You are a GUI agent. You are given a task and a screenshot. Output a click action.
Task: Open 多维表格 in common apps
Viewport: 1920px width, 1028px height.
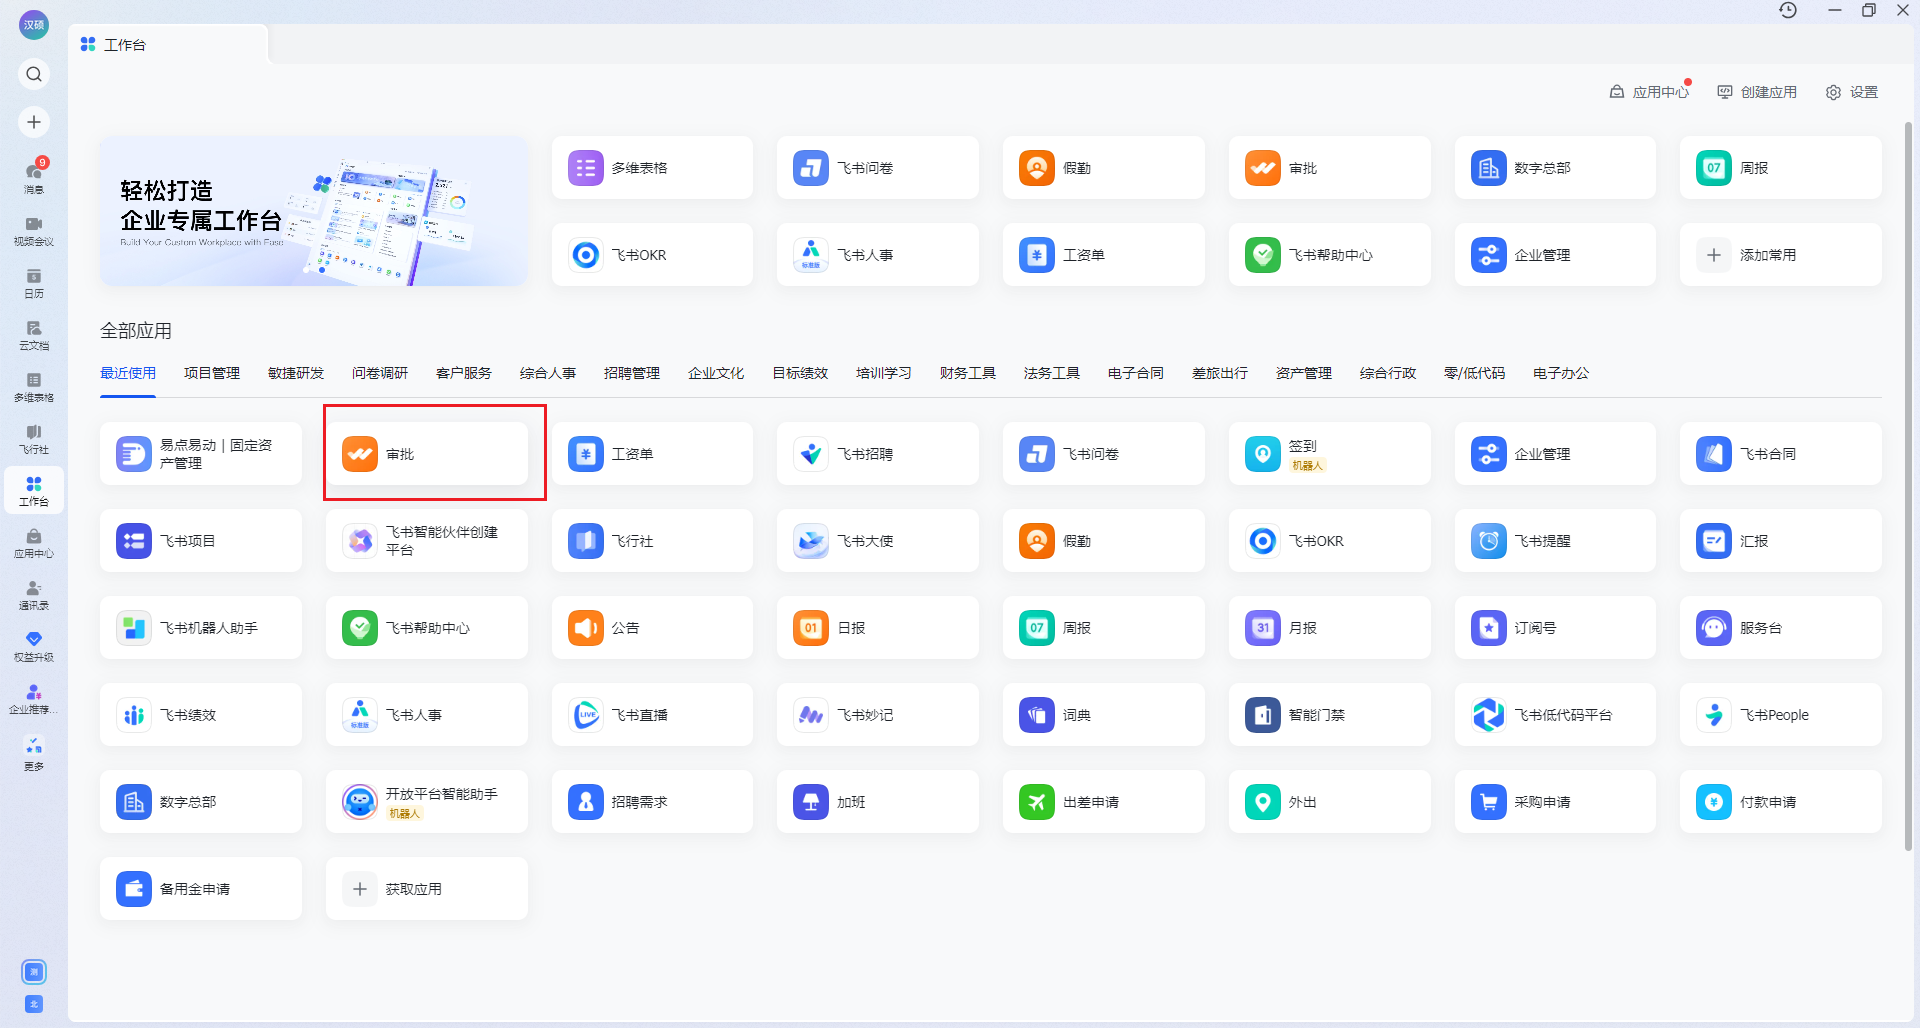tap(652, 167)
